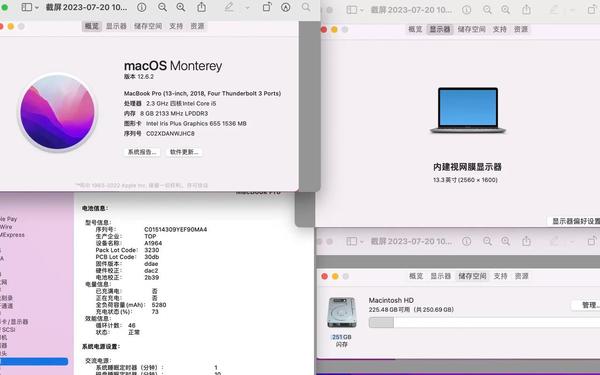Screen dimensions: 600x375
Task: Click the Macintosh HD drive icon
Action: (342, 312)
